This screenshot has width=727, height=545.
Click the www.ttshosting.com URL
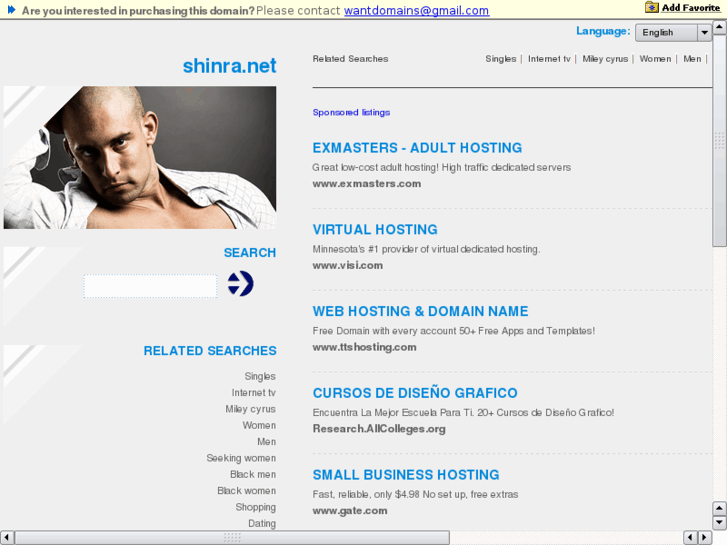[x=364, y=347]
